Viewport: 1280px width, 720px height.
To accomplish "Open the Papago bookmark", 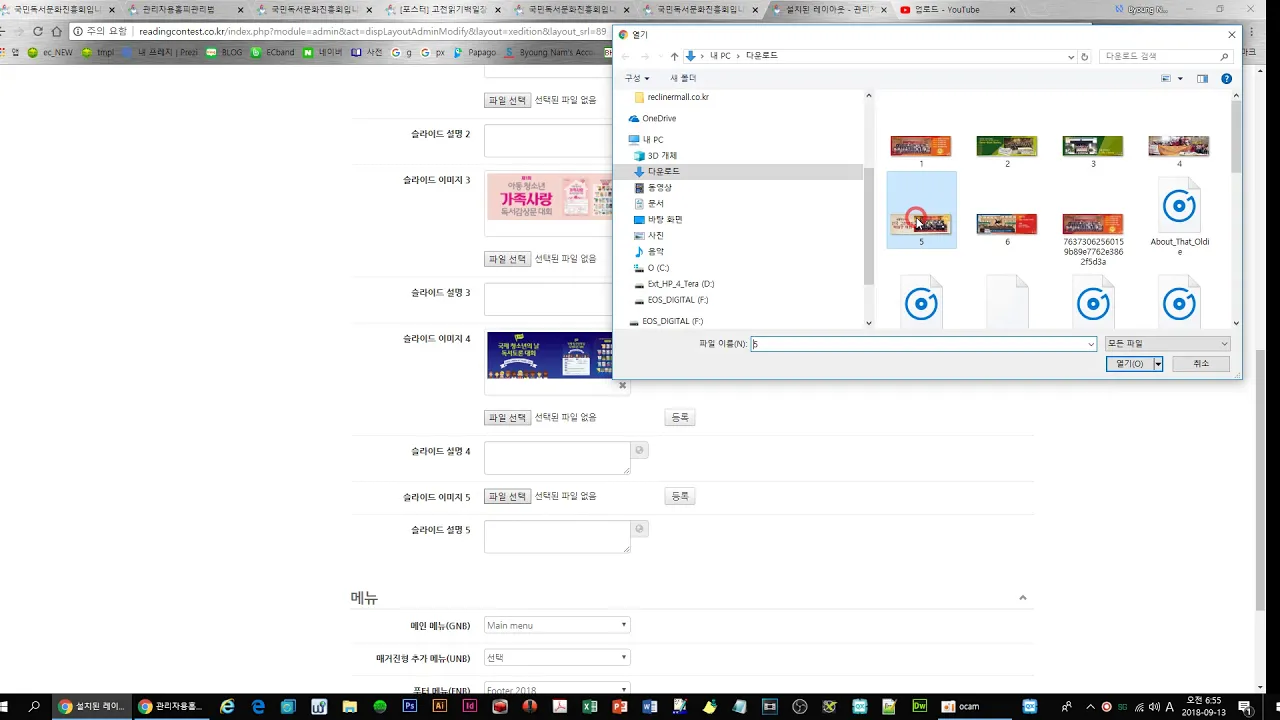I will click(473, 53).
